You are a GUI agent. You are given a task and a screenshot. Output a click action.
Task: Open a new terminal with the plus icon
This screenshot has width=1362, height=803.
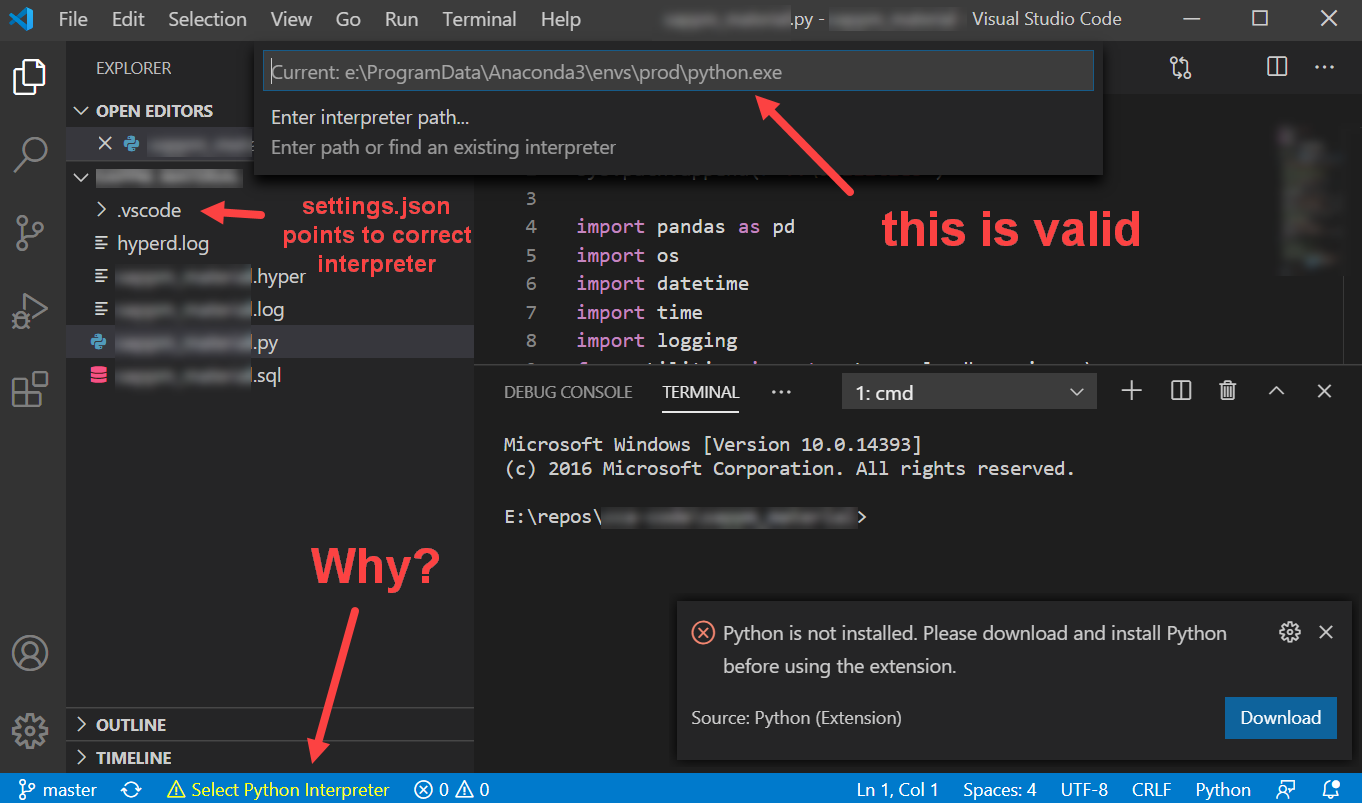1131,390
